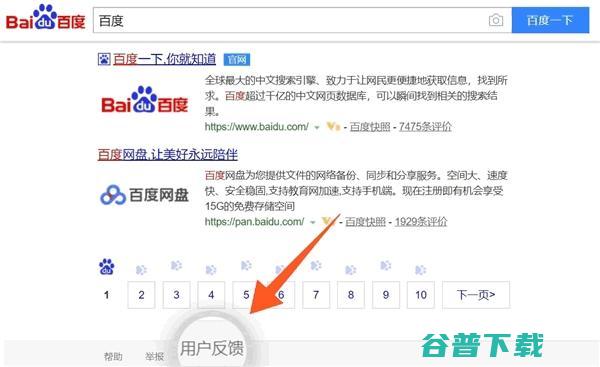Open the Baidu logo thumbnail in first result

(x=145, y=100)
